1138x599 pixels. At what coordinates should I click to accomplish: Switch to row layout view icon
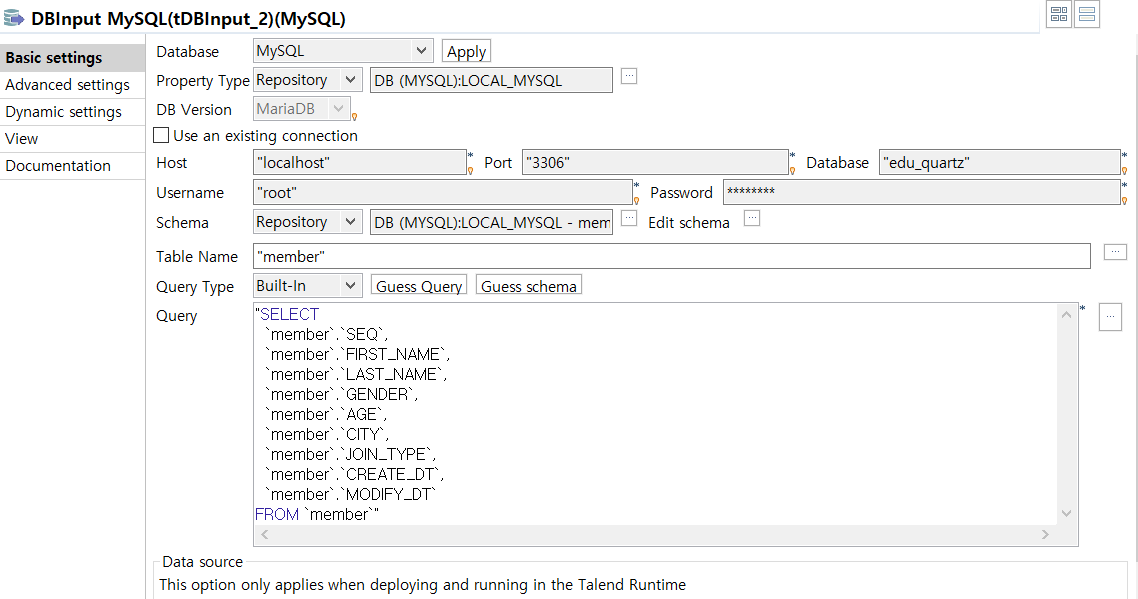[1086, 14]
